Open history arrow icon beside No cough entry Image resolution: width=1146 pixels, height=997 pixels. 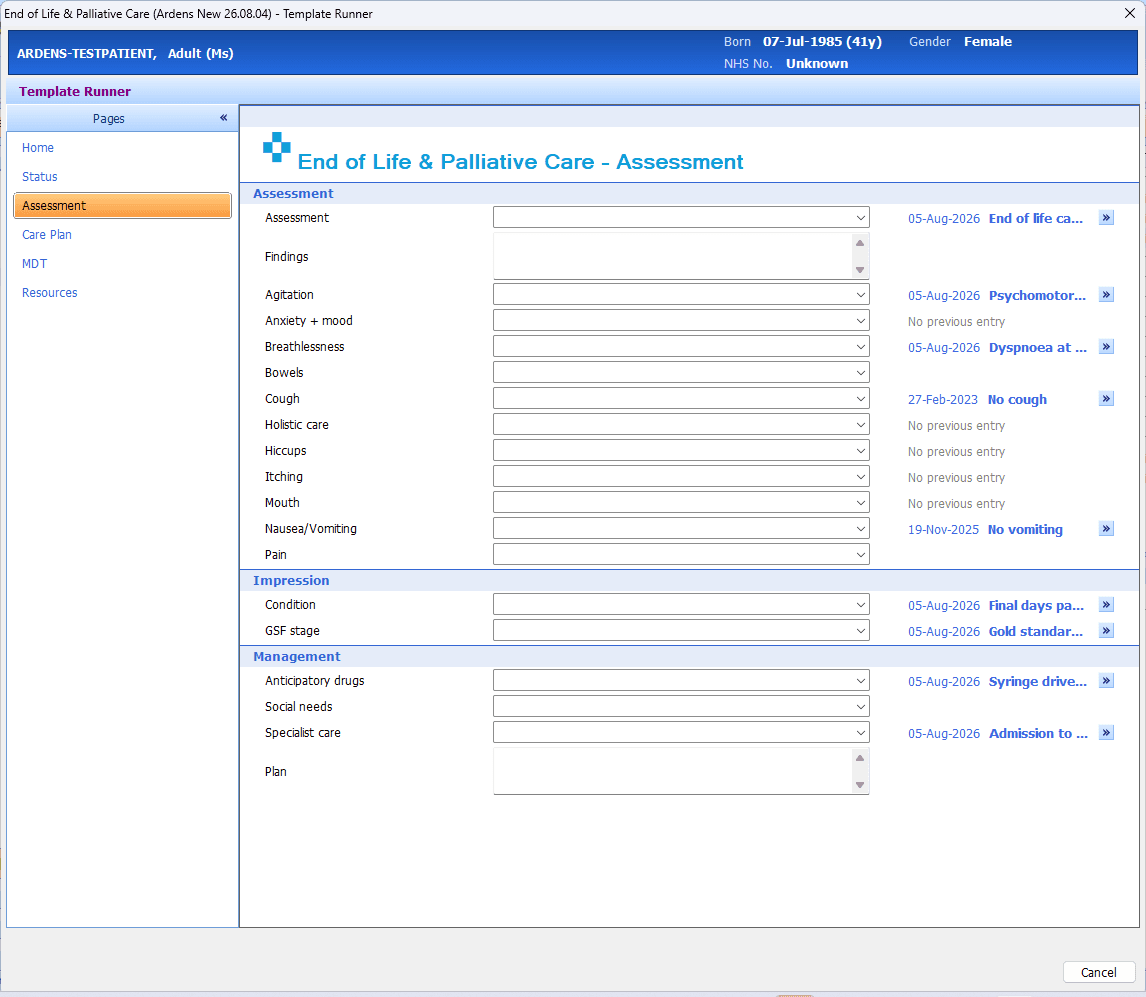[x=1107, y=398]
